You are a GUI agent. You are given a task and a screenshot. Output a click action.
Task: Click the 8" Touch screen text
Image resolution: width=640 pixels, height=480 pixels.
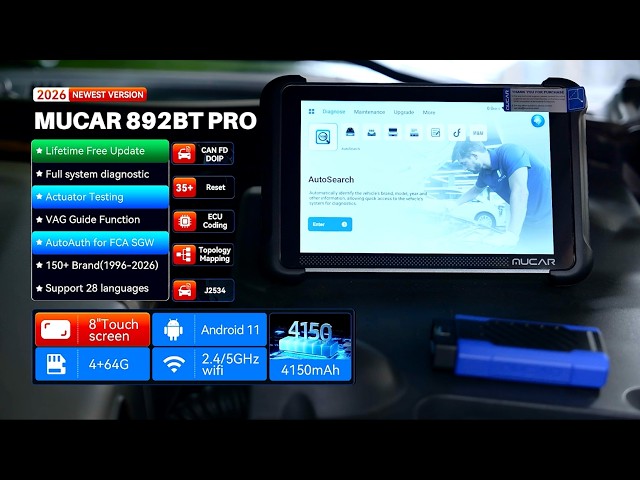(x=114, y=330)
